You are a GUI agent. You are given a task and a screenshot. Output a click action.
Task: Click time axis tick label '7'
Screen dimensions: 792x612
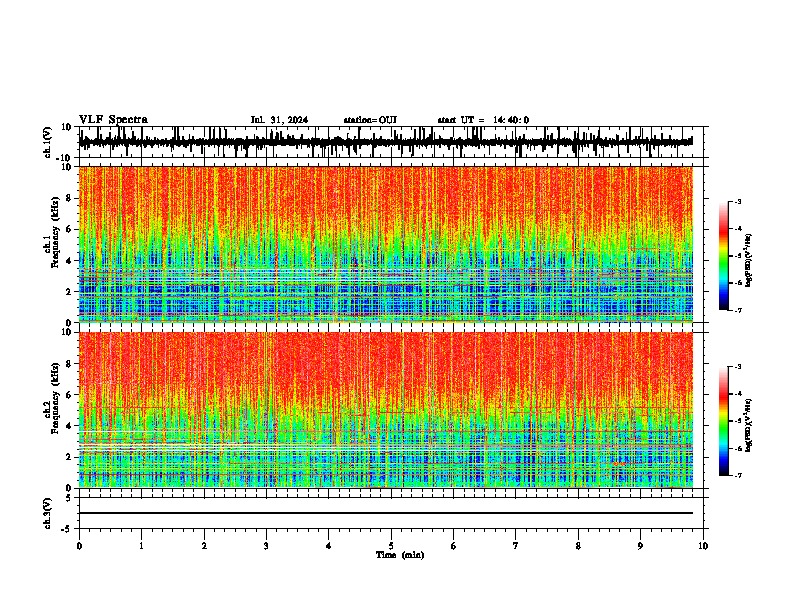516,546
